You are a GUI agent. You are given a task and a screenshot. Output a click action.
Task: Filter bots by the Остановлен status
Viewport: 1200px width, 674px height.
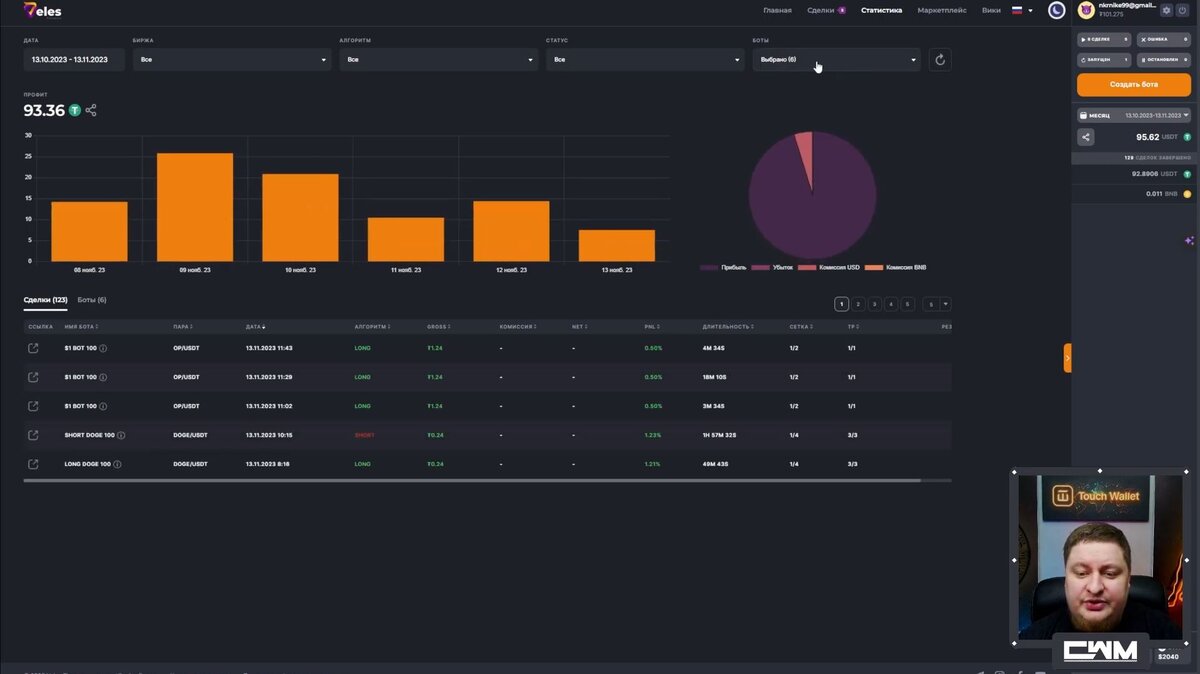tap(1164, 60)
